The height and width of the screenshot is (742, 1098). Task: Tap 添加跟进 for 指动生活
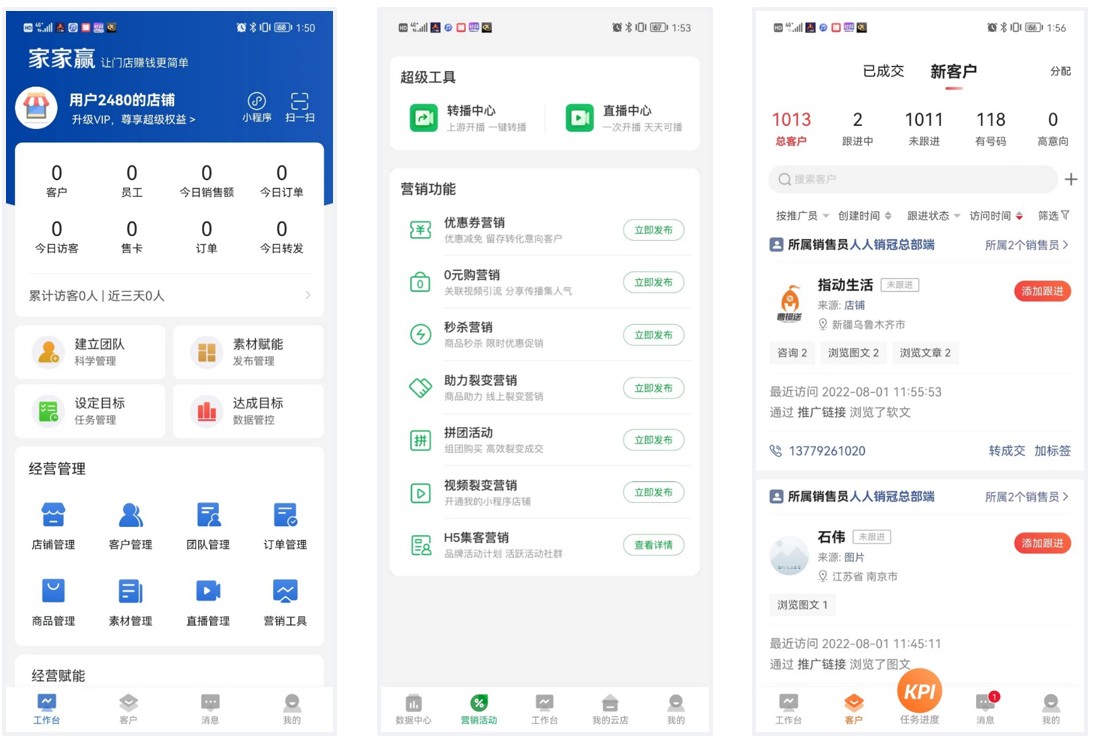click(x=1042, y=291)
